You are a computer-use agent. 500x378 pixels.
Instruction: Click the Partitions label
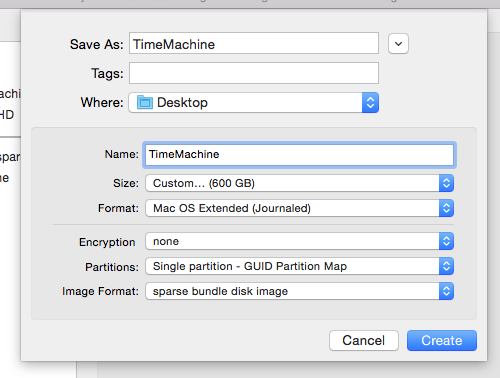(x=112, y=267)
